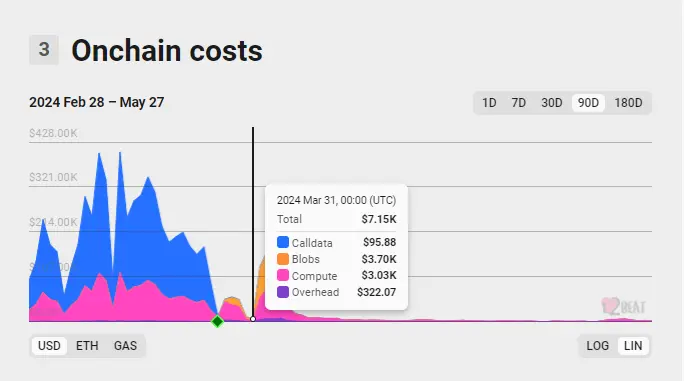
Task: Show costs in USD
Action: click(x=49, y=346)
